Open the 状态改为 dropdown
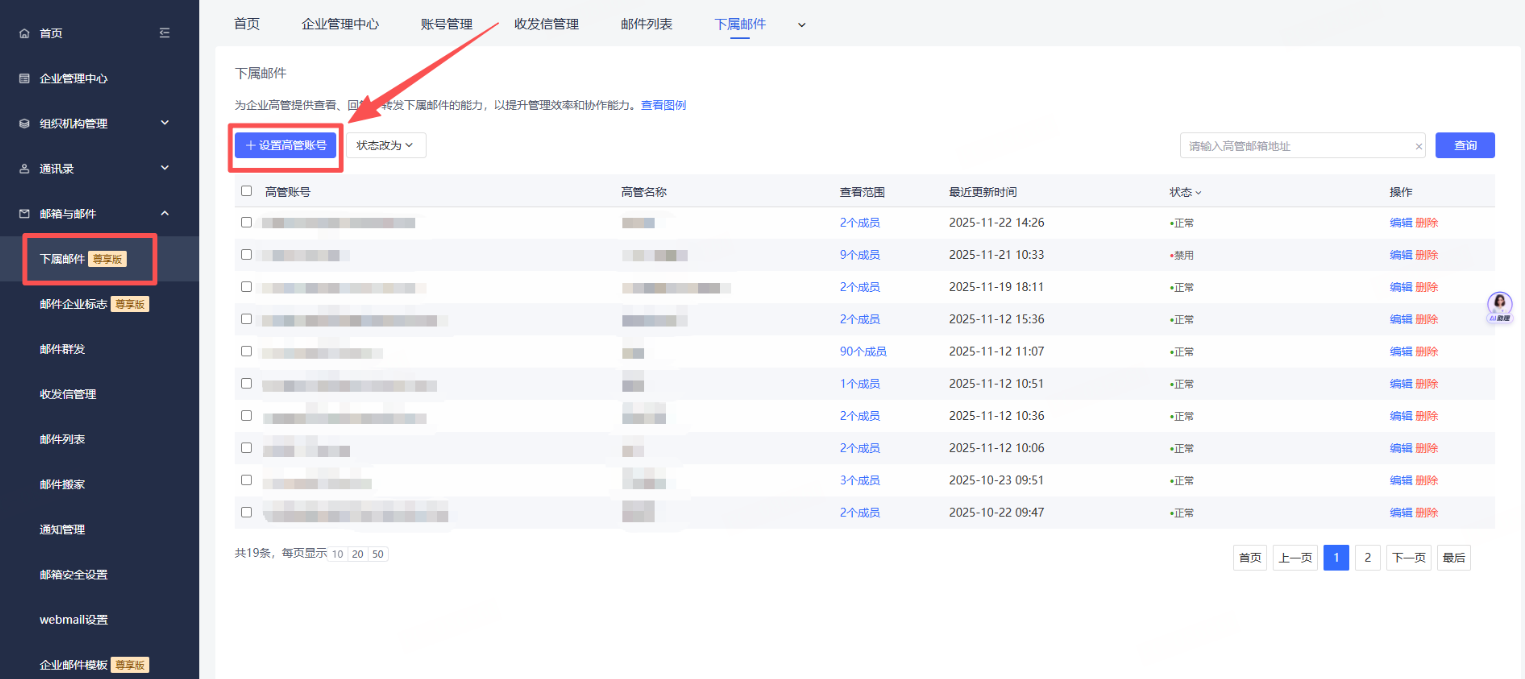 386,145
